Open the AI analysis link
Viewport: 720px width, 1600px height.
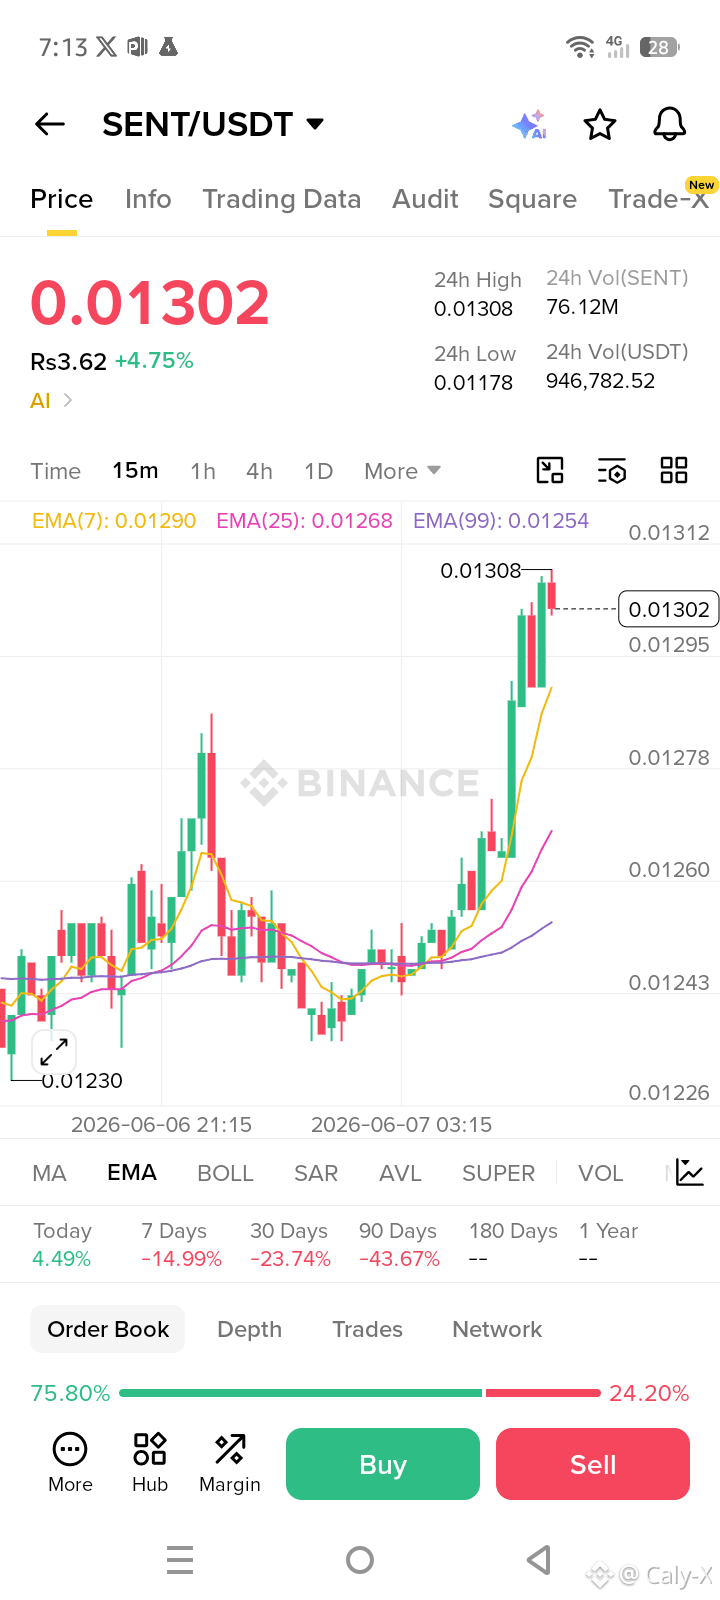[x=40, y=401]
